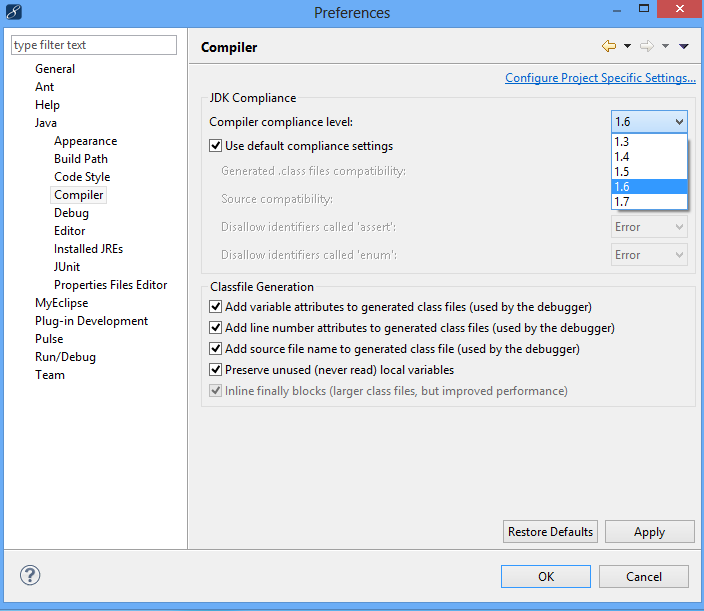Click the Cancel button

pos(644,576)
